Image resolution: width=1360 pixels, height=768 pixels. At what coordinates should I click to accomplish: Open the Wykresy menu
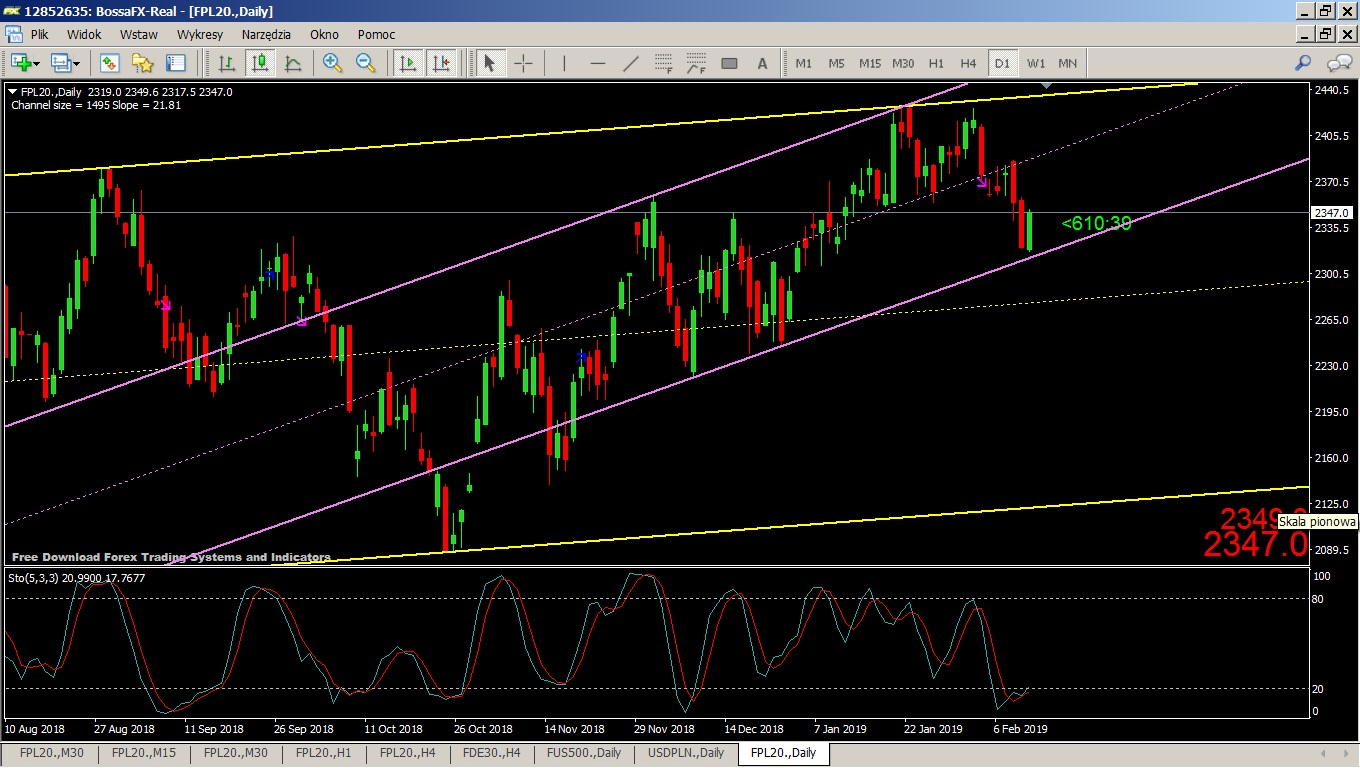199,34
